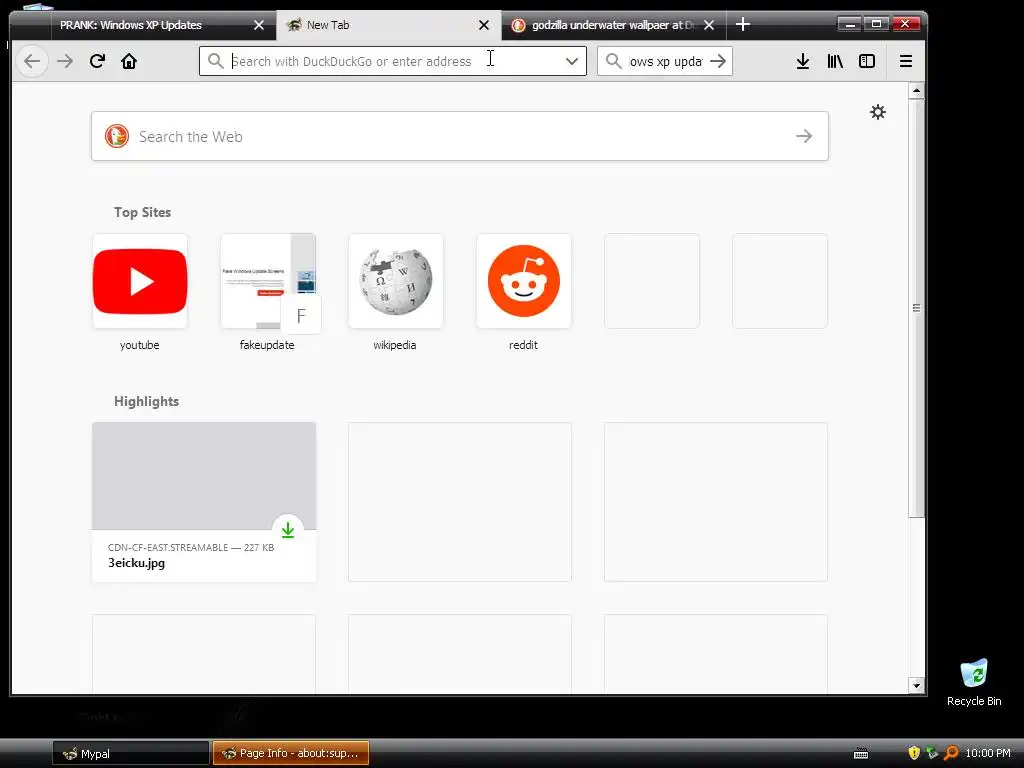Click the CDN-CF-EAST.STREAMABLE source text
The image size is (1024, 768).
coord(168,547)
